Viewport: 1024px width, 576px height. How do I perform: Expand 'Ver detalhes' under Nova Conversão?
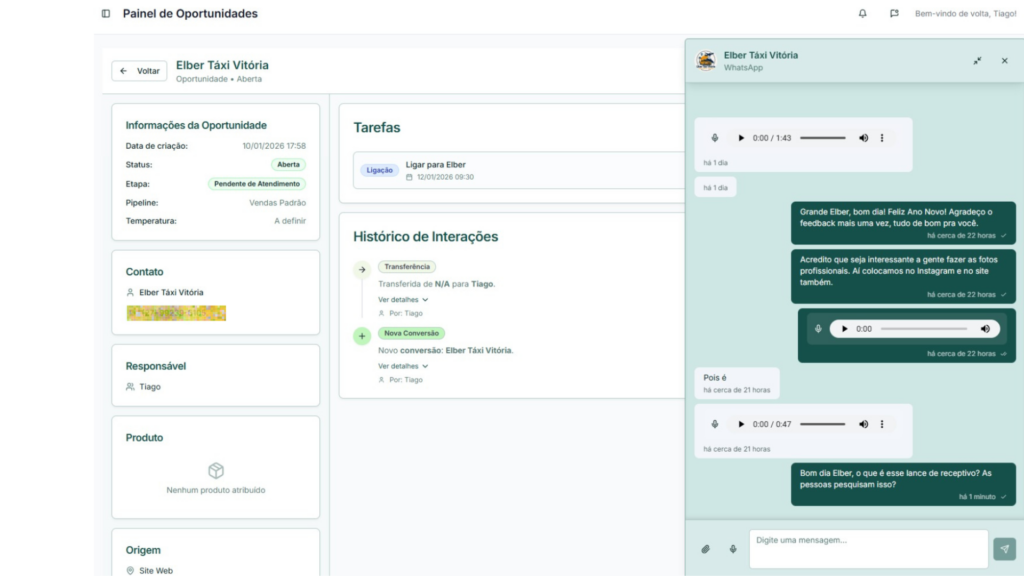tap(403, 366)
